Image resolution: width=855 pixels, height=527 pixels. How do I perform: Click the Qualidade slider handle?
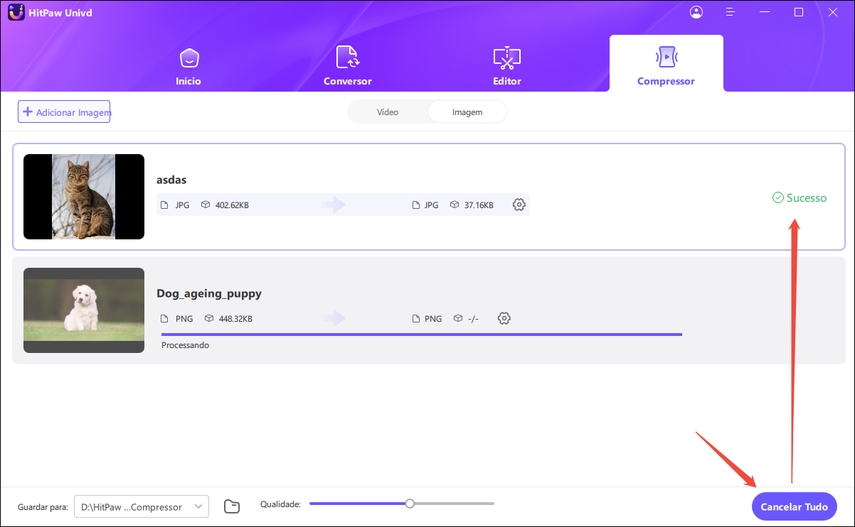coord(410,504)
